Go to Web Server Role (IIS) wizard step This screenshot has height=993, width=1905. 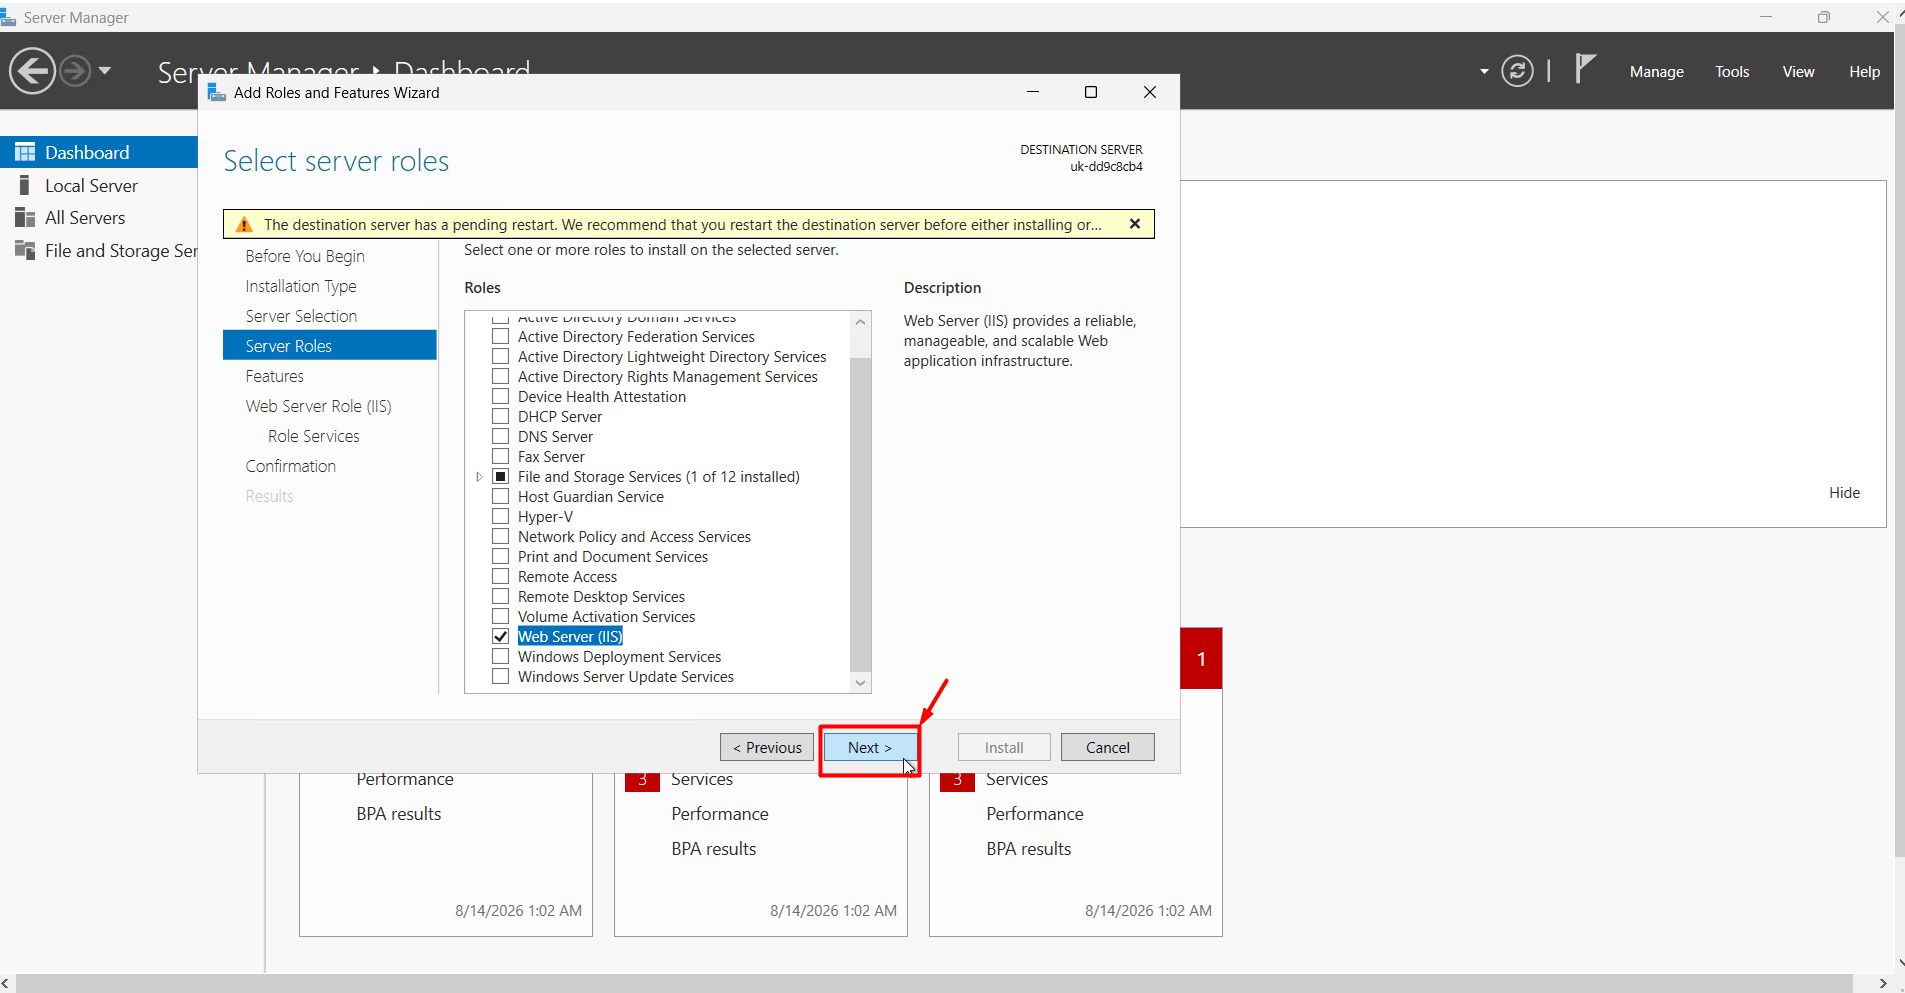(x=319, y=406)
